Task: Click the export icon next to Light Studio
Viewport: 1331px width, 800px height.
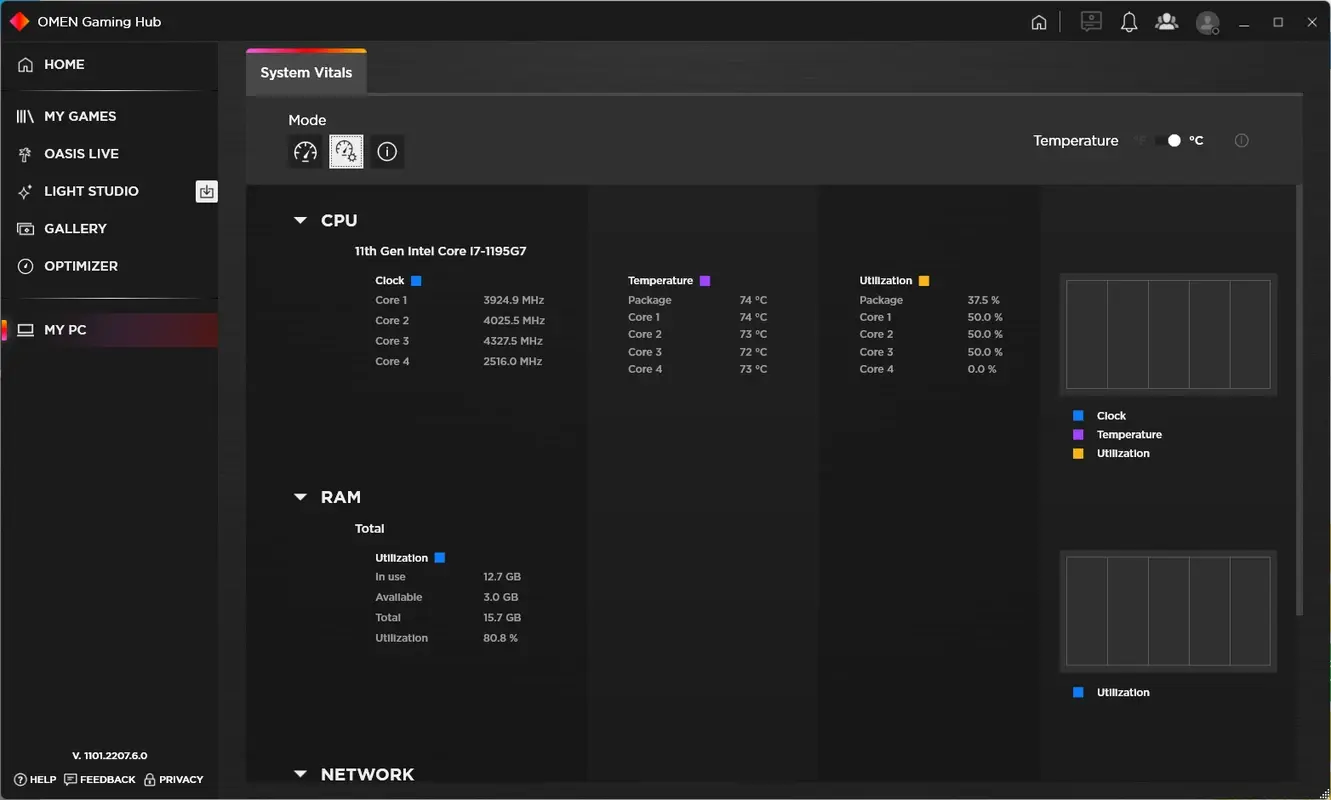Action: point(206,191)
